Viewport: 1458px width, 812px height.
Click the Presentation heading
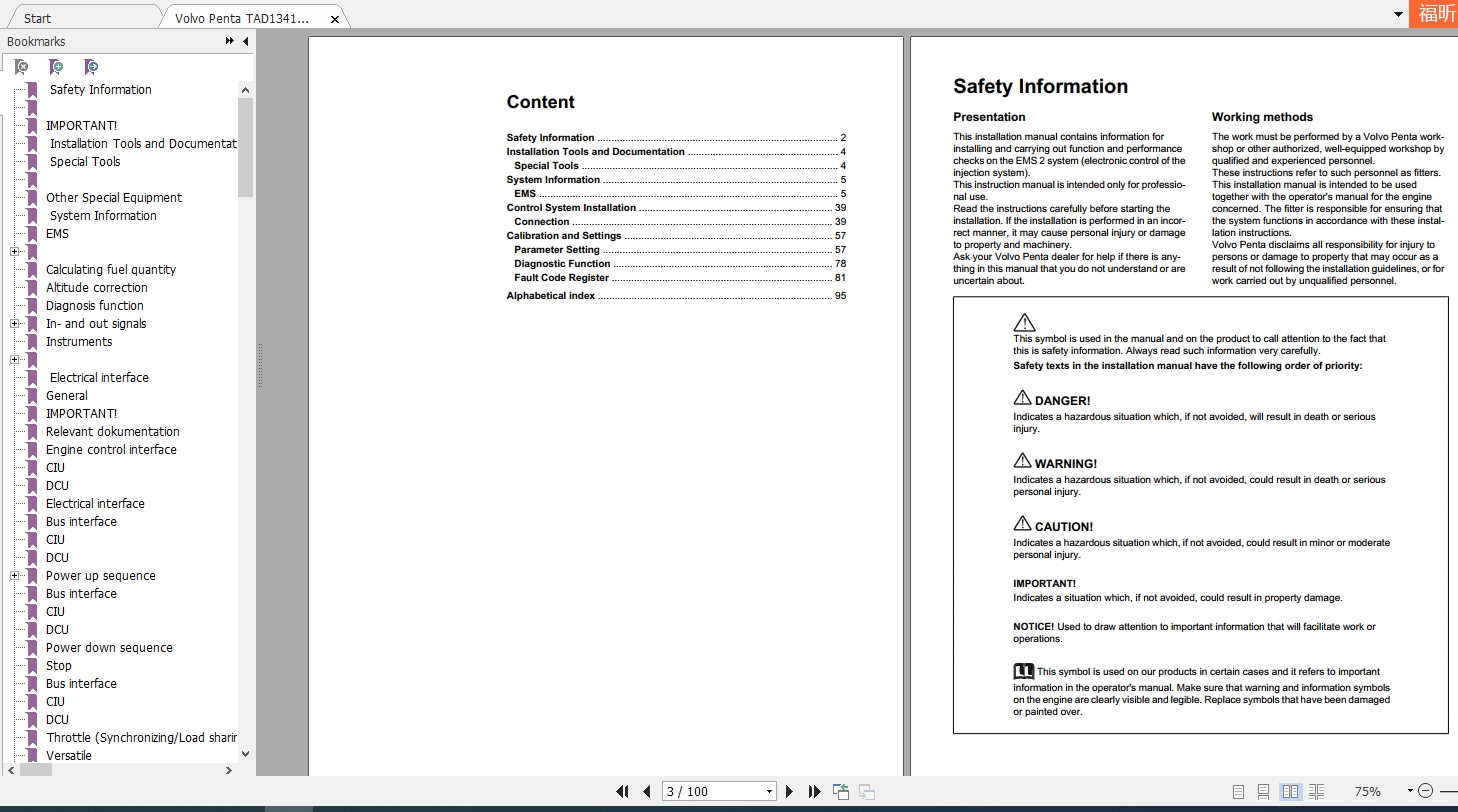(989, 117)
